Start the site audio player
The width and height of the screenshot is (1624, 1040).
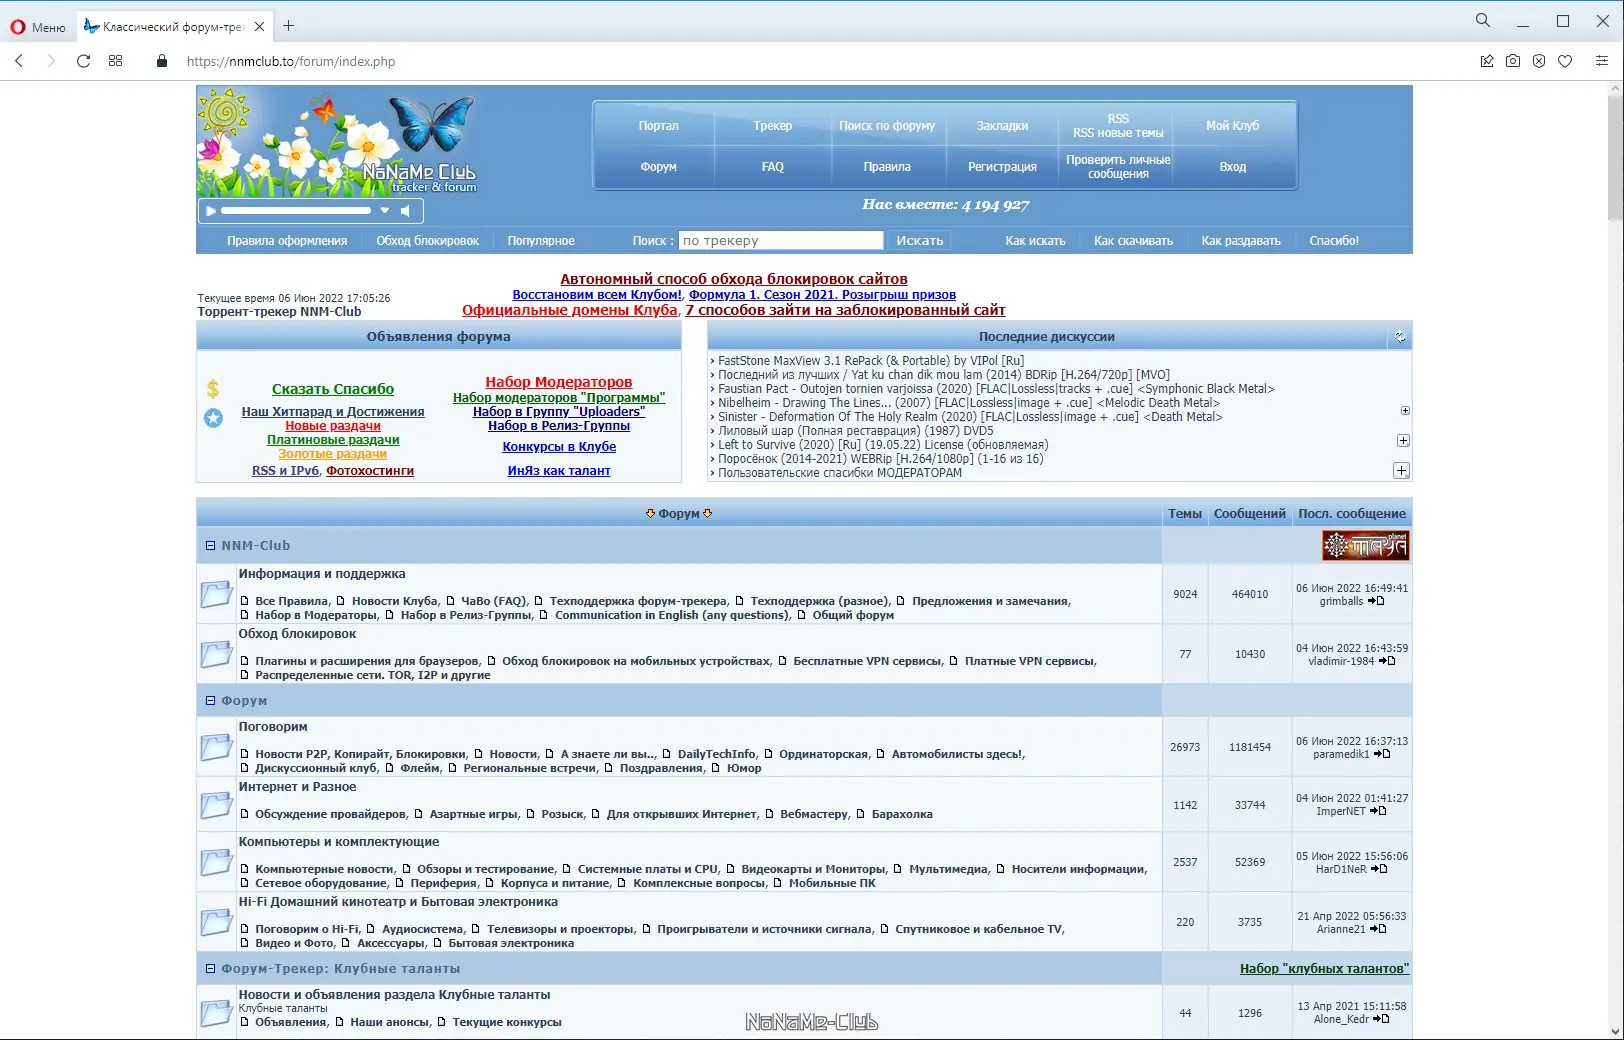pos(210,211)
